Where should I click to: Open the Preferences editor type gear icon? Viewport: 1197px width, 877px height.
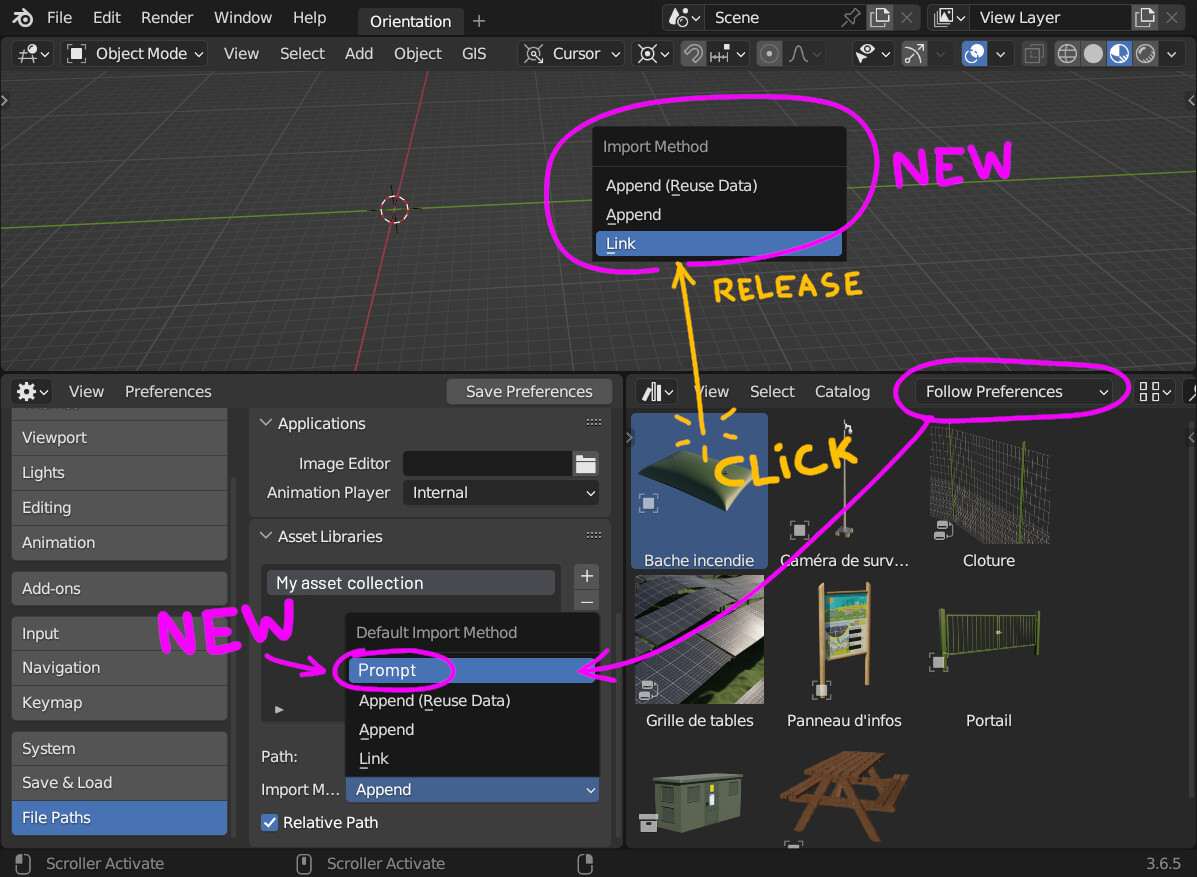32,392
